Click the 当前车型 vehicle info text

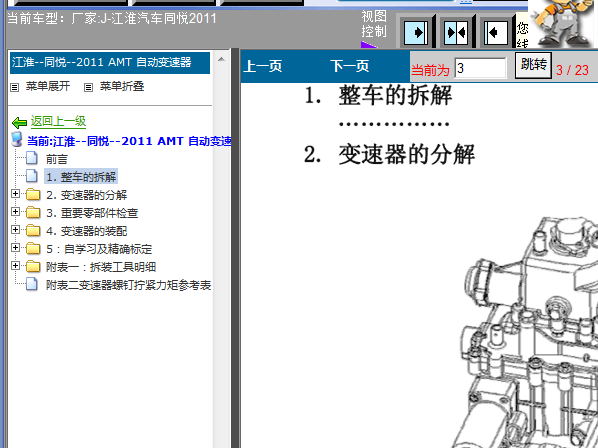click(112, 18)
